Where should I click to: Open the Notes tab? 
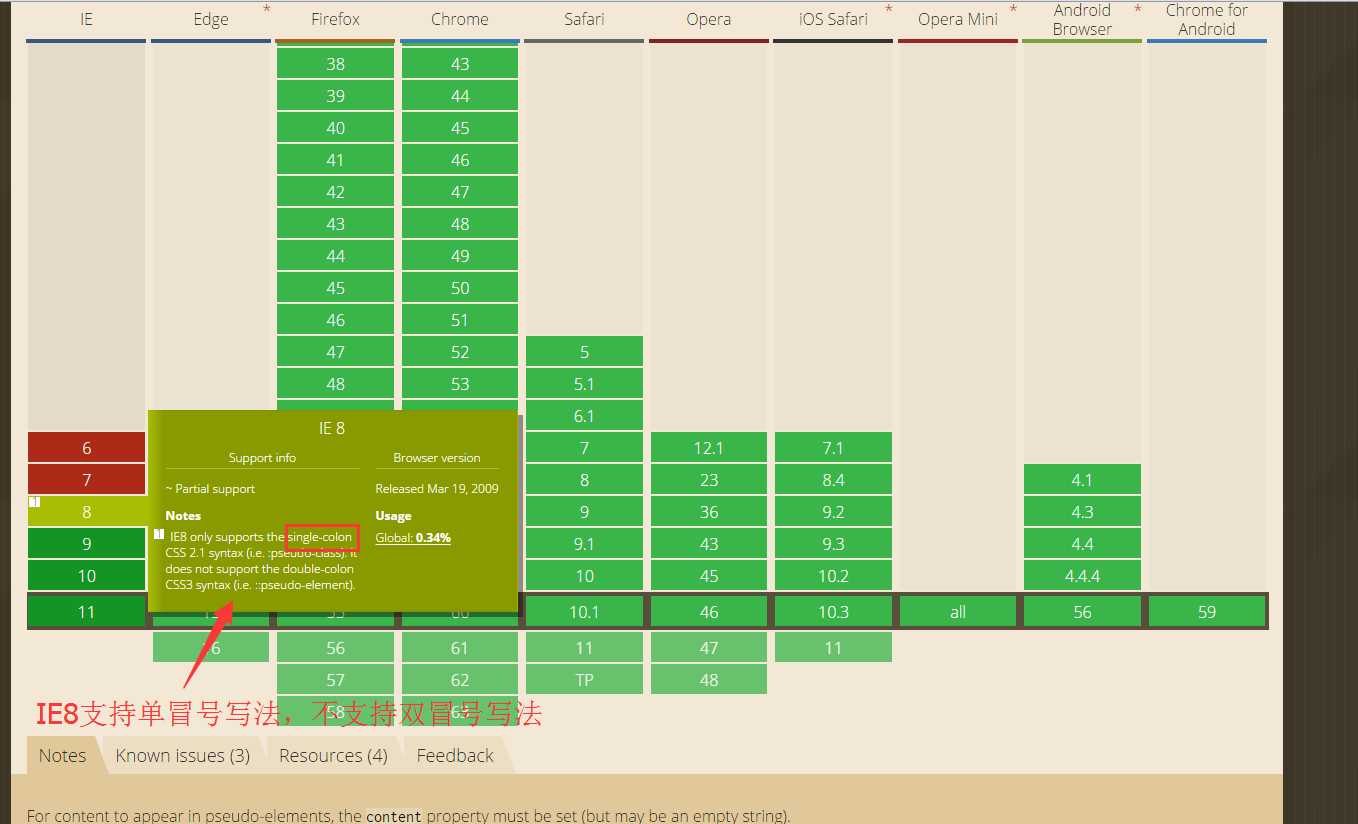(x=62, y=755)
